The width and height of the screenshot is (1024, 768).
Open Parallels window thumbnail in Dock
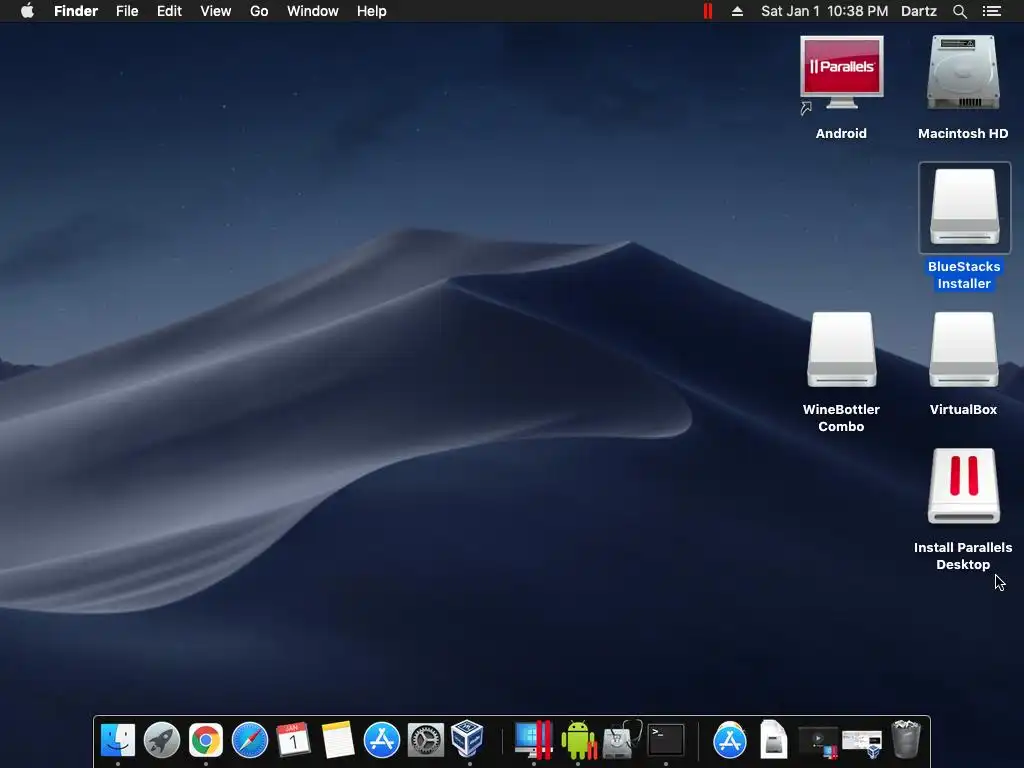tap(818, 743)
